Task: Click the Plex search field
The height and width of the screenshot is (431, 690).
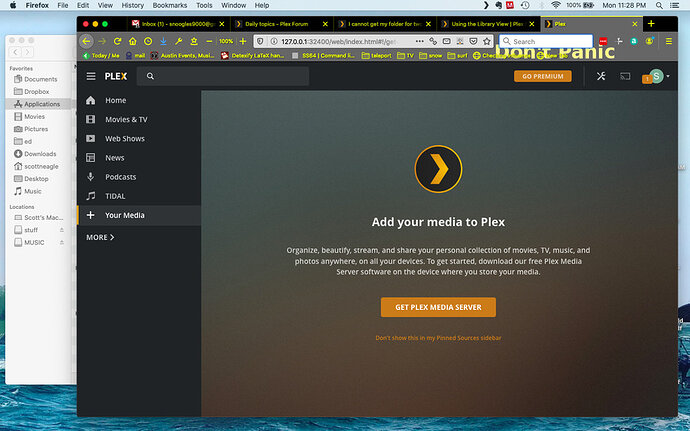Action: (223, 76)
